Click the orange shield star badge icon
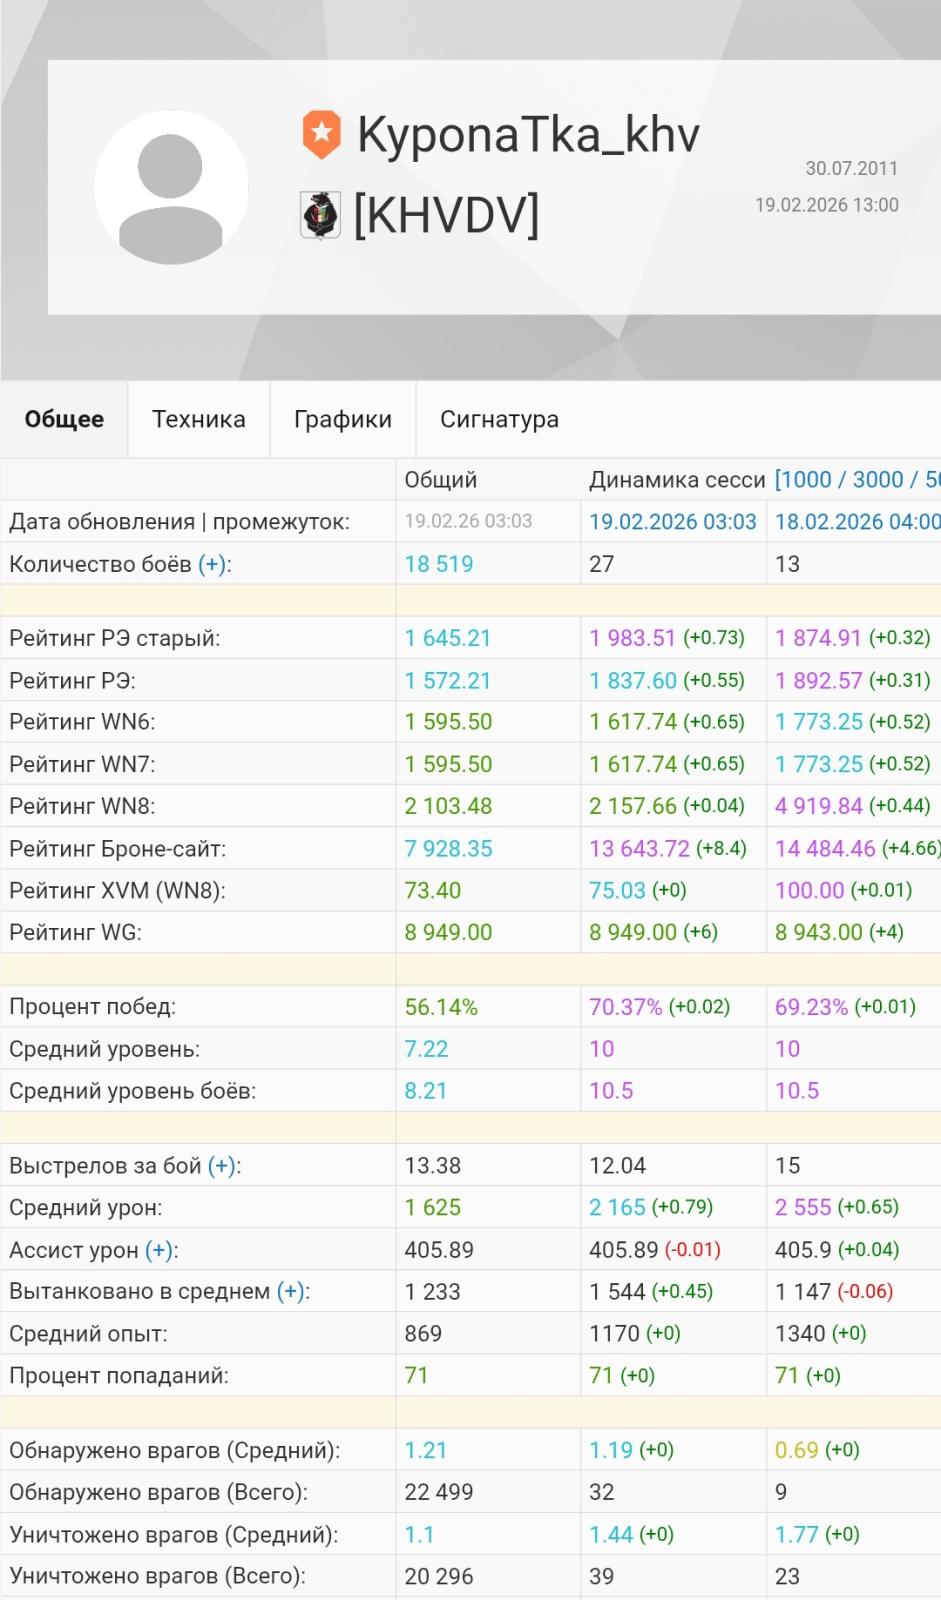This screenshot has width=941, height=1600. click(x=321, y=135)
